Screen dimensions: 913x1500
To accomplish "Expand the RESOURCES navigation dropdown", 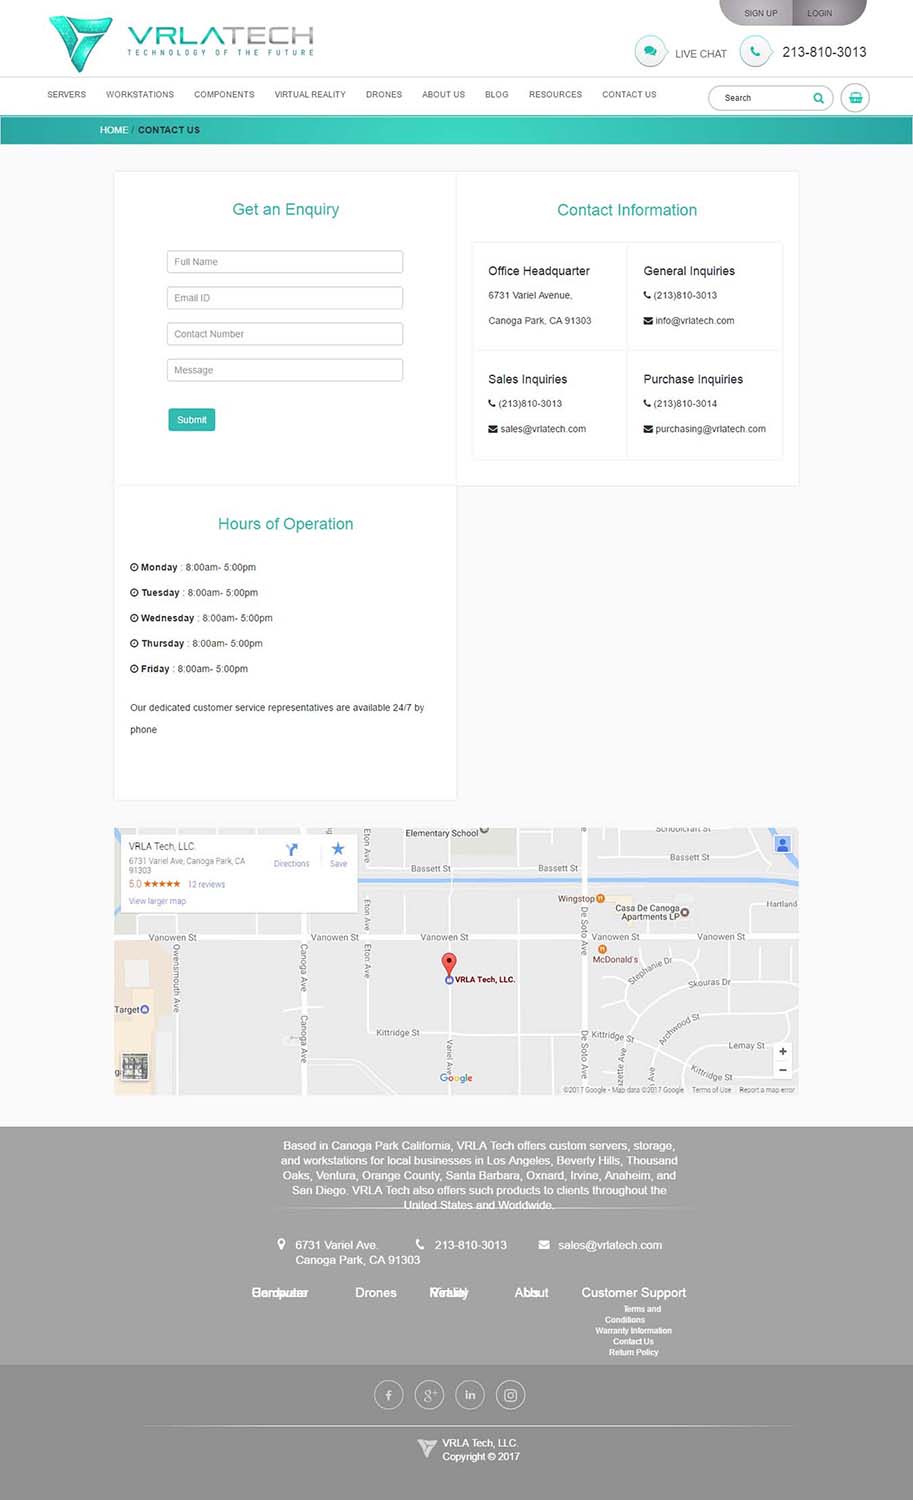I will pyautogui.click(x=555, y=94).
